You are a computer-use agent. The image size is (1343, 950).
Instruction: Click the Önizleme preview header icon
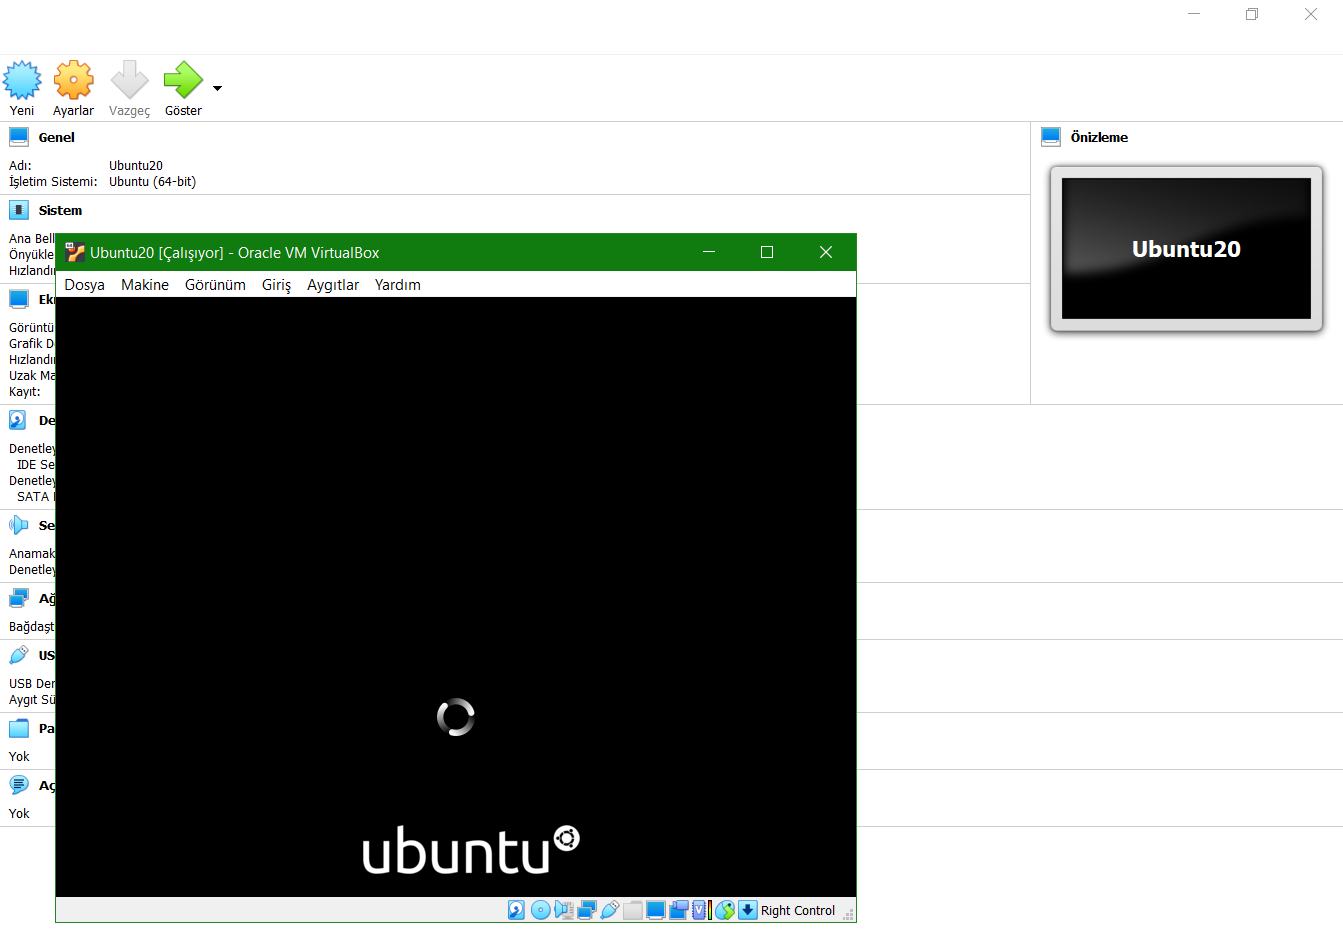(1051, 137)
